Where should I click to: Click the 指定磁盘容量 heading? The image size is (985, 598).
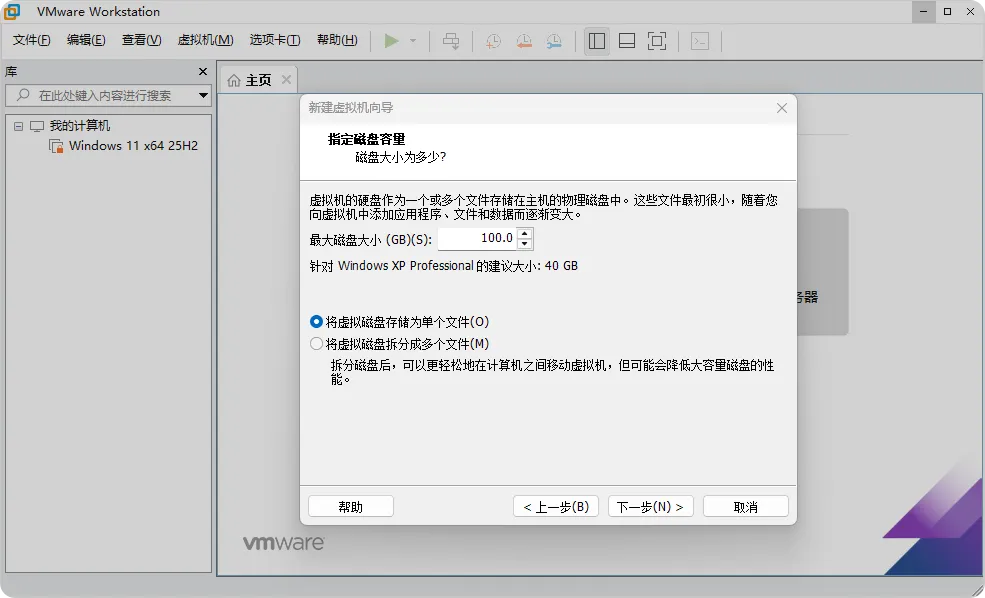[366, 139]
